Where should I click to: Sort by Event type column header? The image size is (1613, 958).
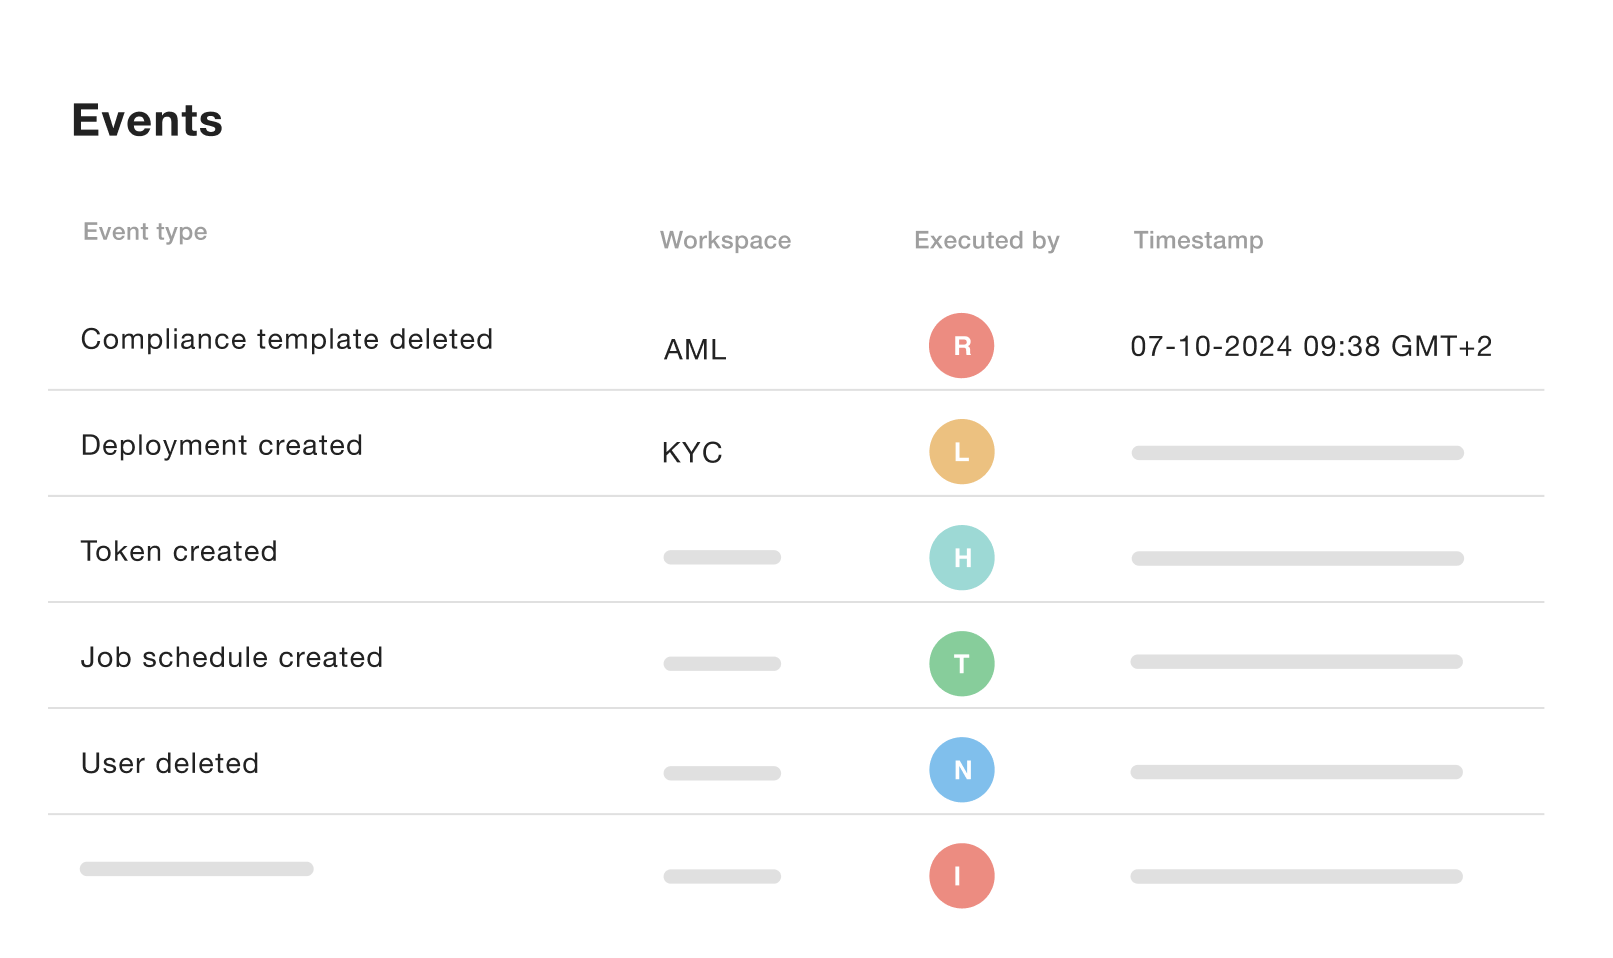[x=145, y=232]
